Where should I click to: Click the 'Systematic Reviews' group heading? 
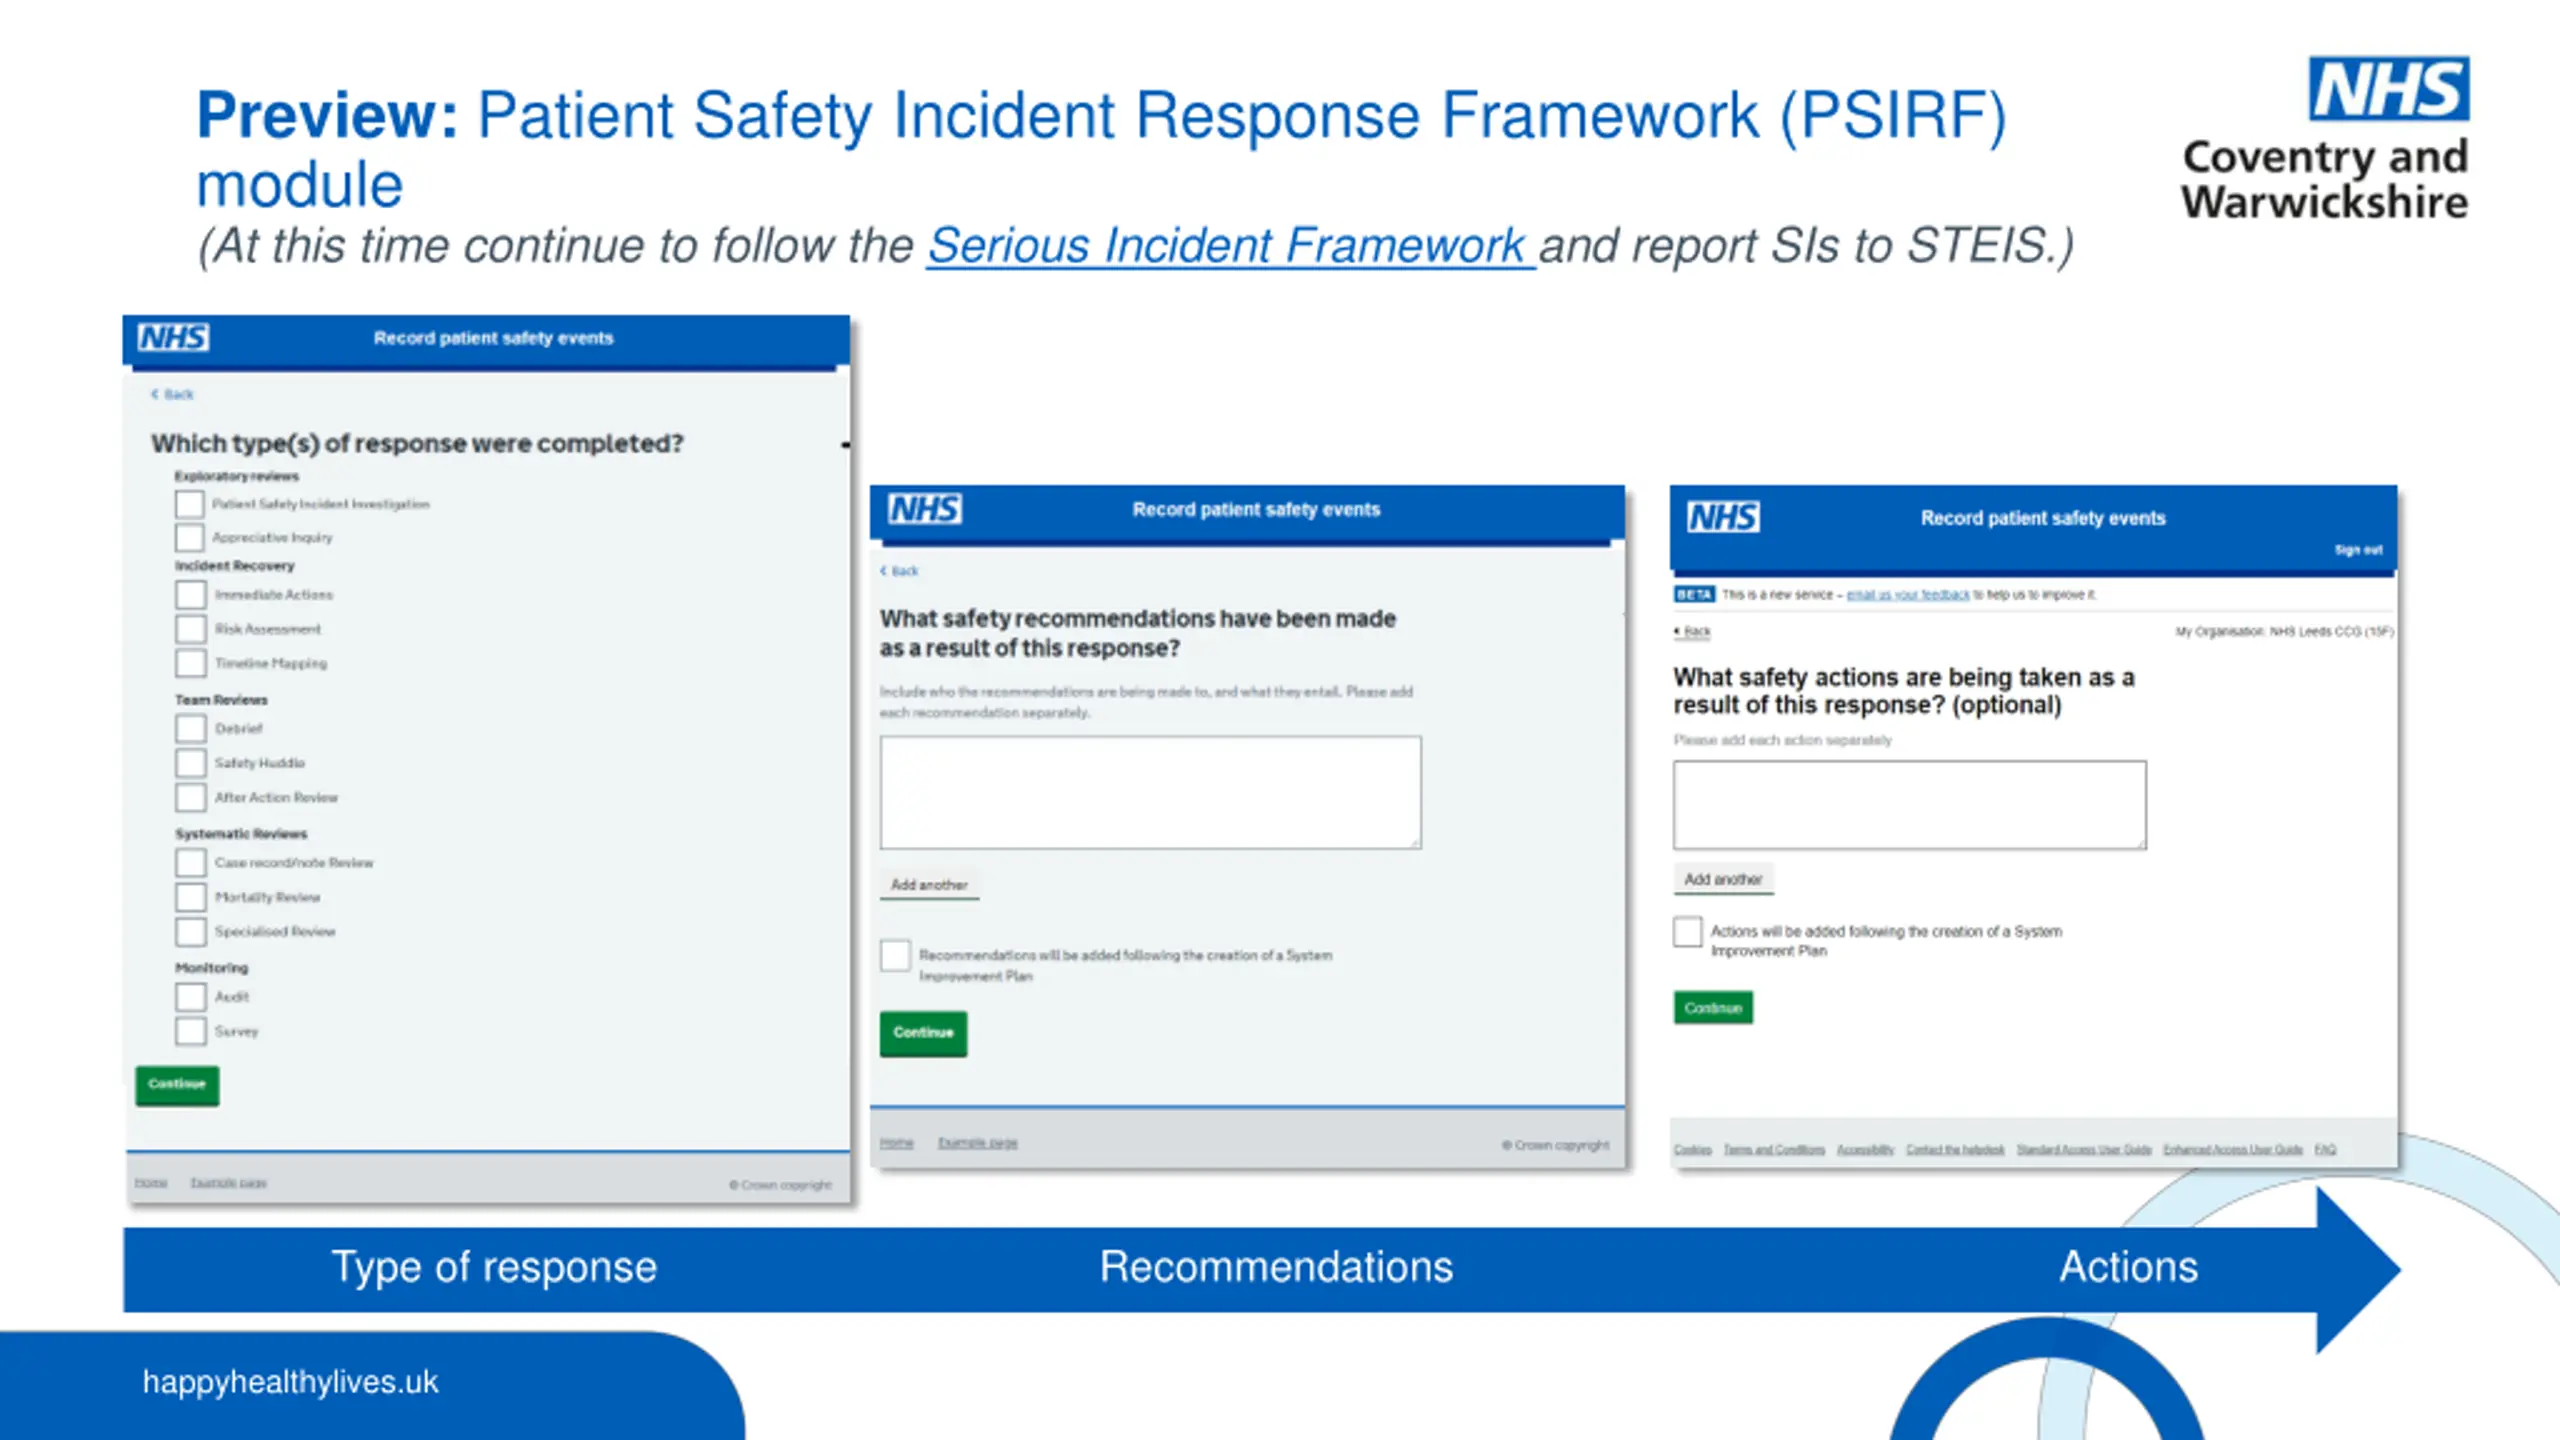(x=241, y=833)
